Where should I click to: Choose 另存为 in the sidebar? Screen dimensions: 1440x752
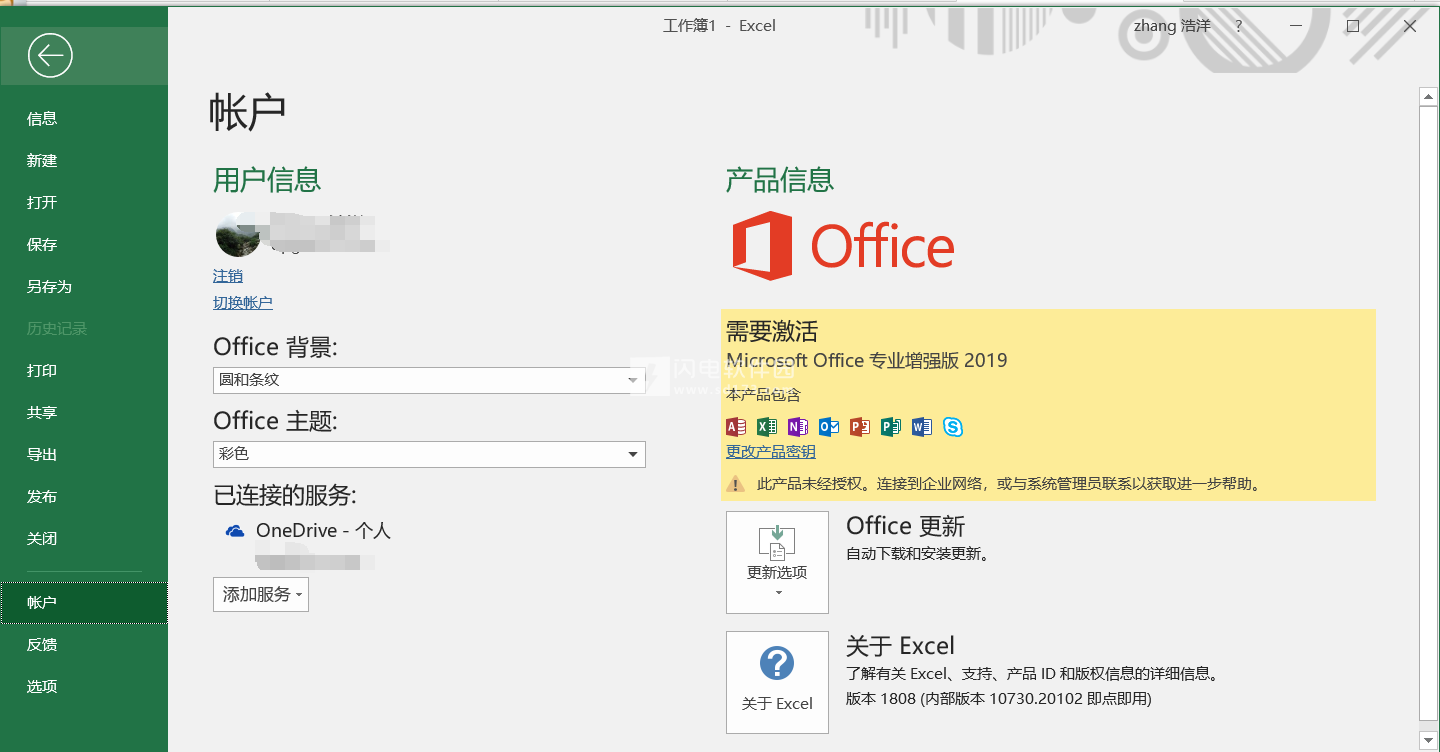pyautogui.click(x=84, y=286)
